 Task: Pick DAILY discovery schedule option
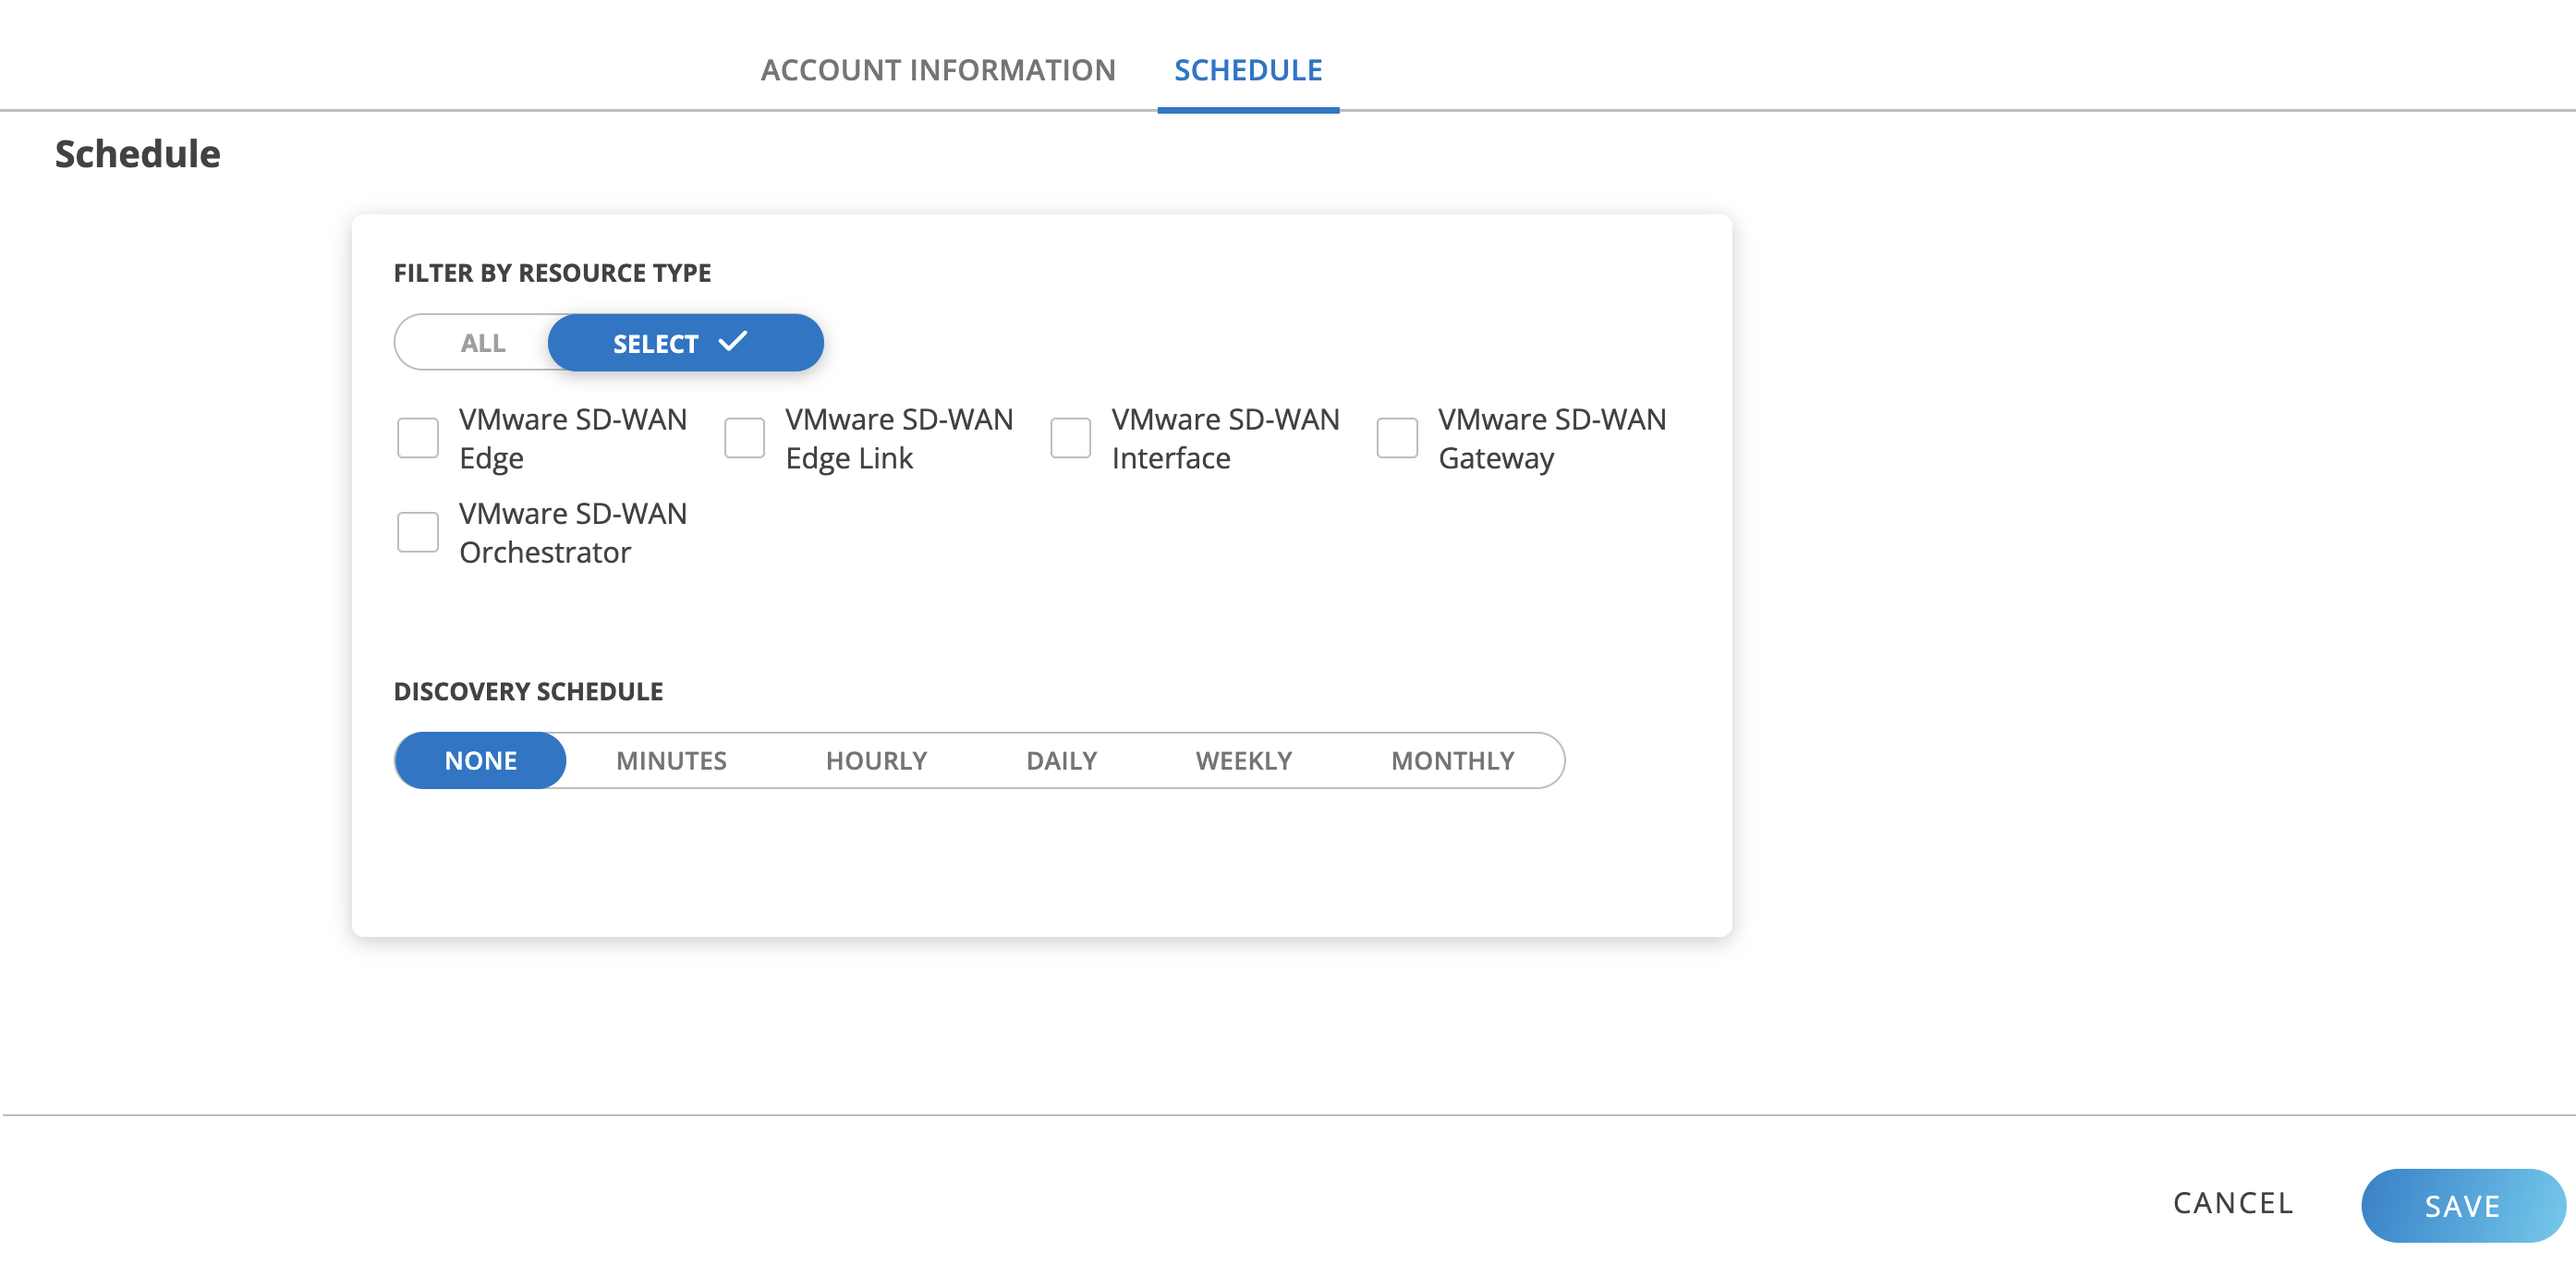(1061, 761)
